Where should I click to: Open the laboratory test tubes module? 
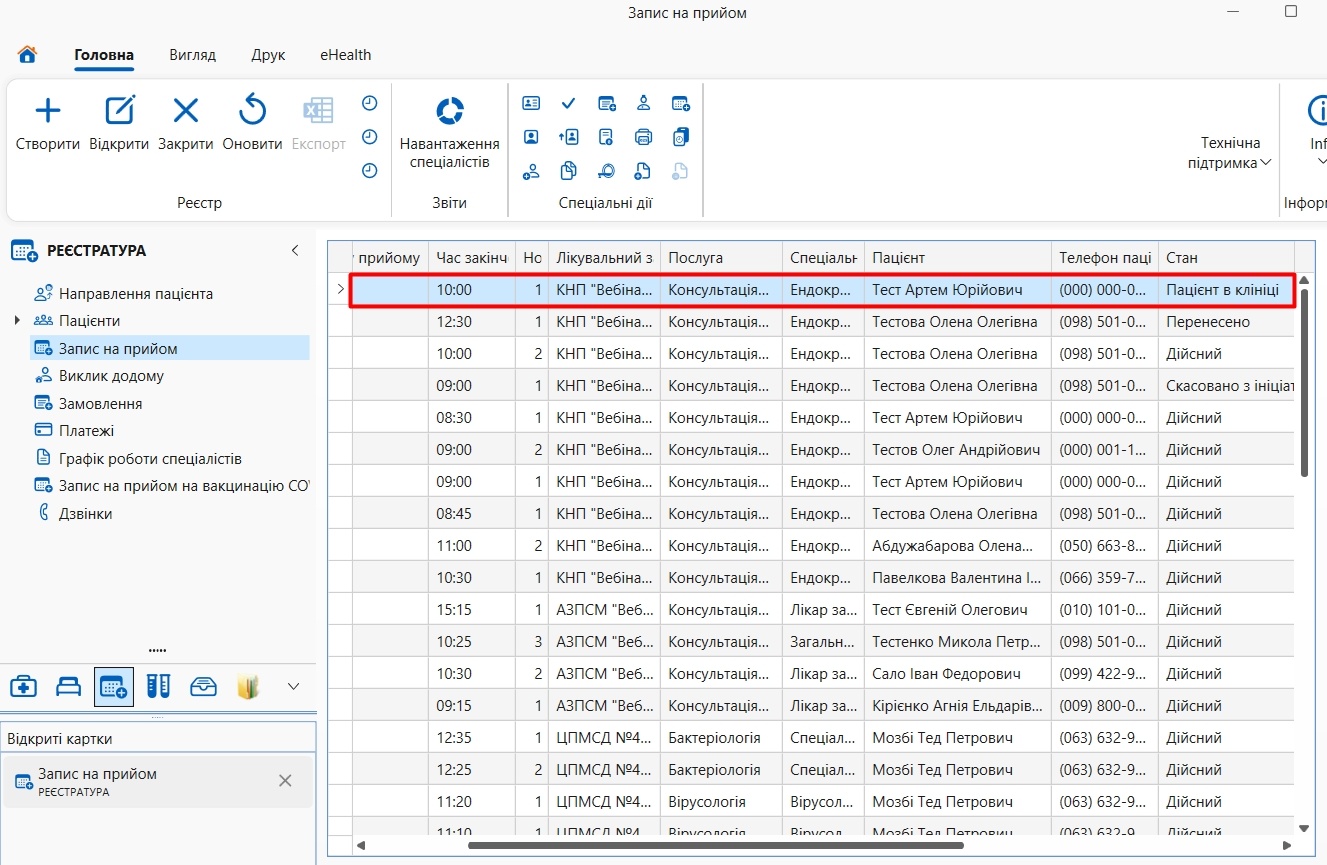[158, 687]
